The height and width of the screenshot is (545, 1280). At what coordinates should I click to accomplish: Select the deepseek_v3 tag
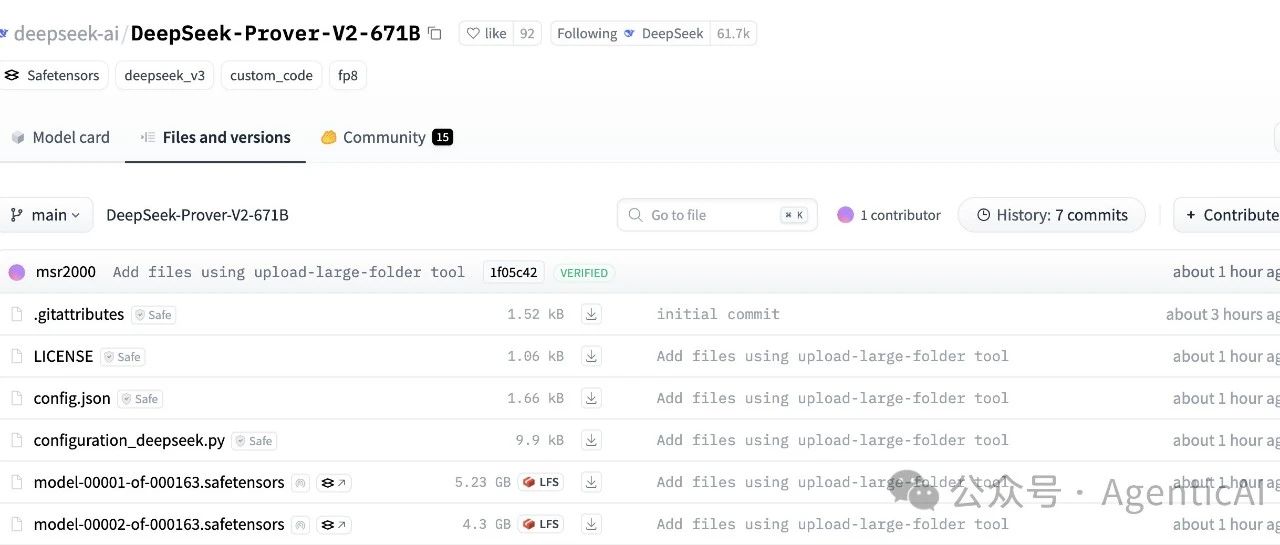[x=164, y=75]
